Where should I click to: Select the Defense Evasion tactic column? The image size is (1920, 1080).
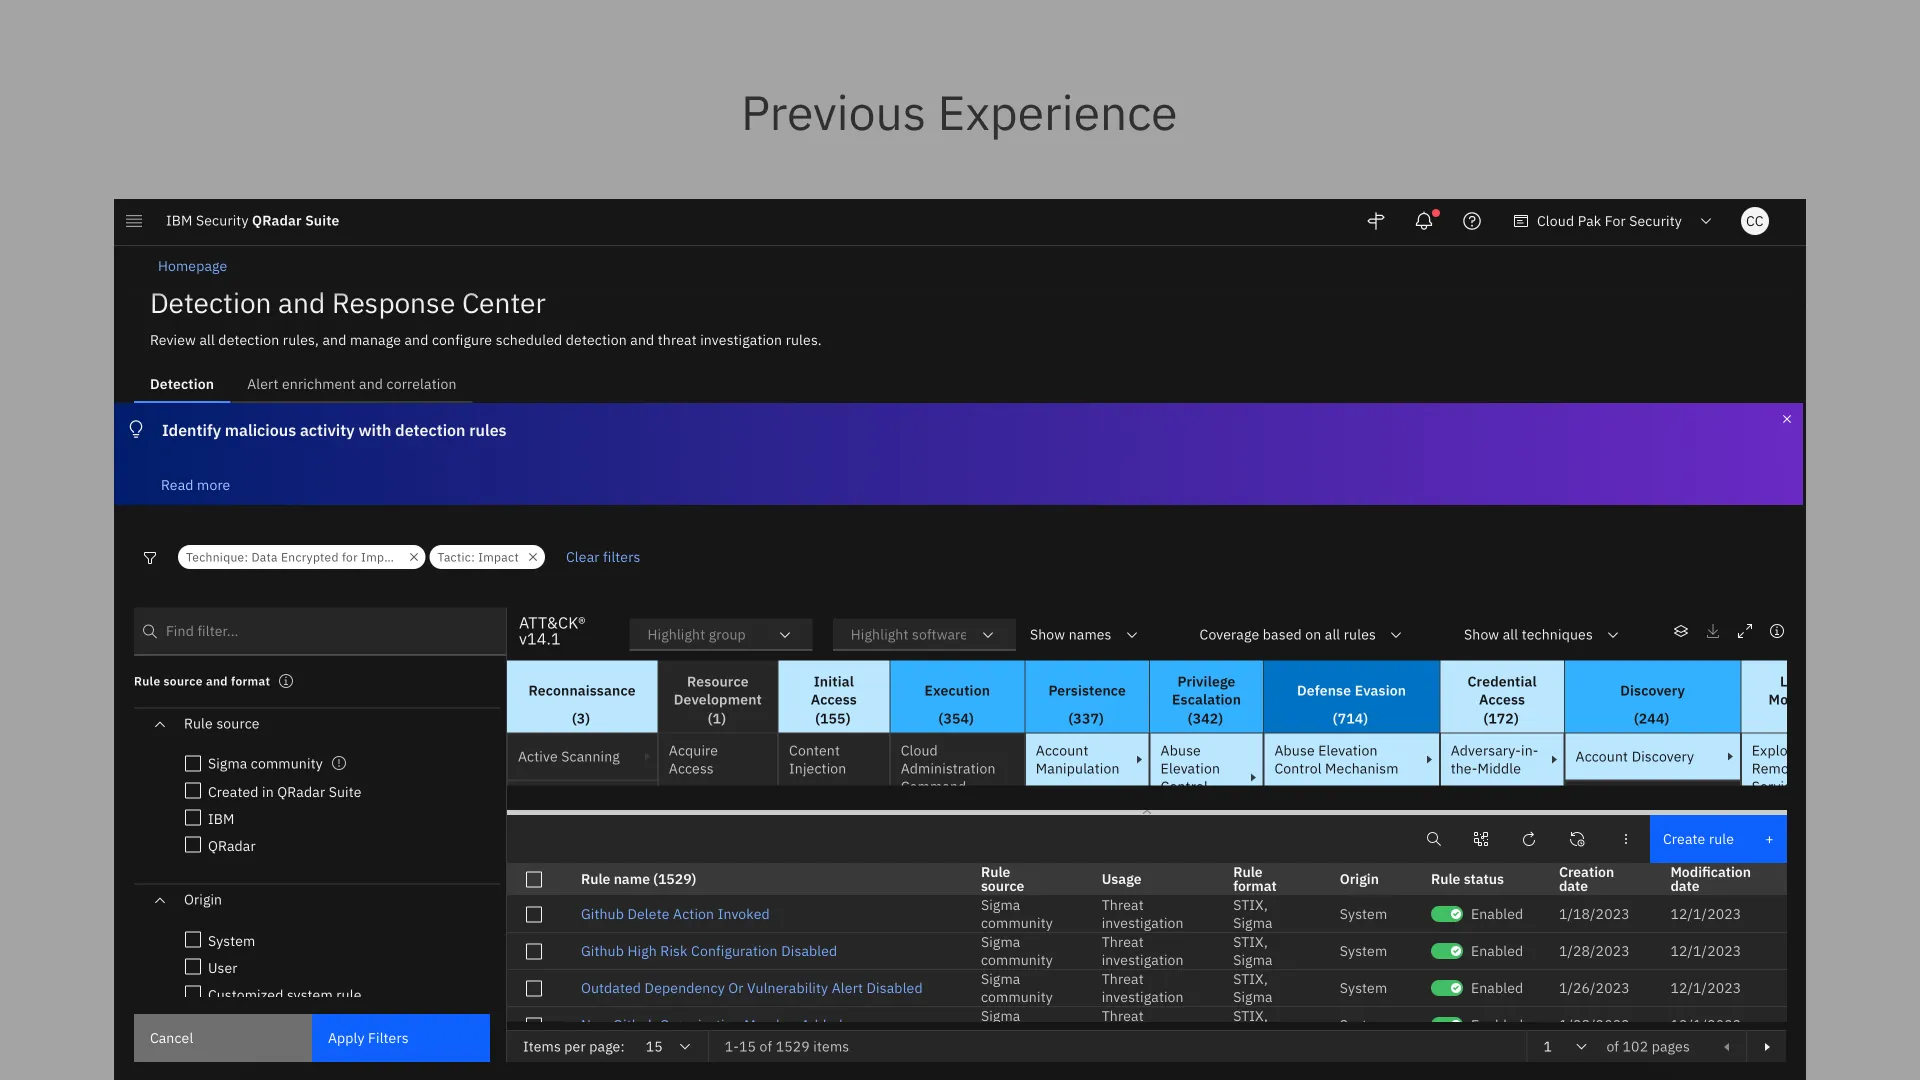tap(1351, 697)
